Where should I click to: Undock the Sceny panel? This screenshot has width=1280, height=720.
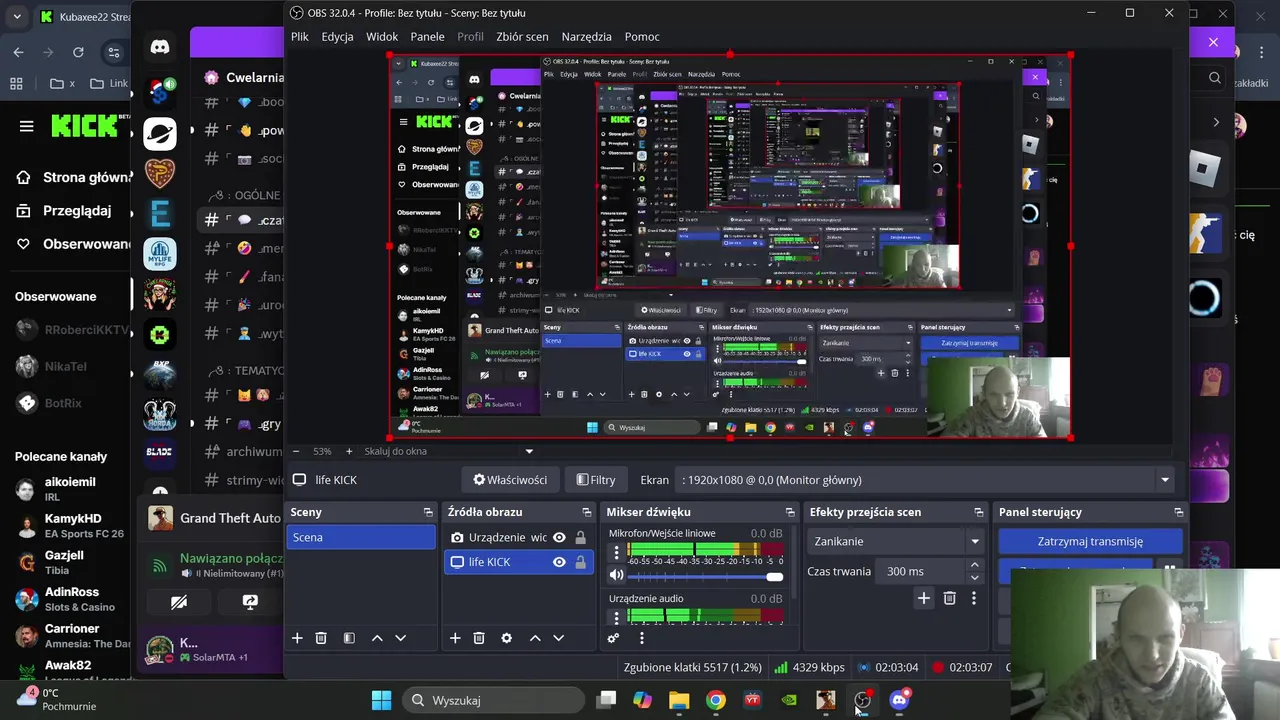pyautogui.click(x=428, y=512)
